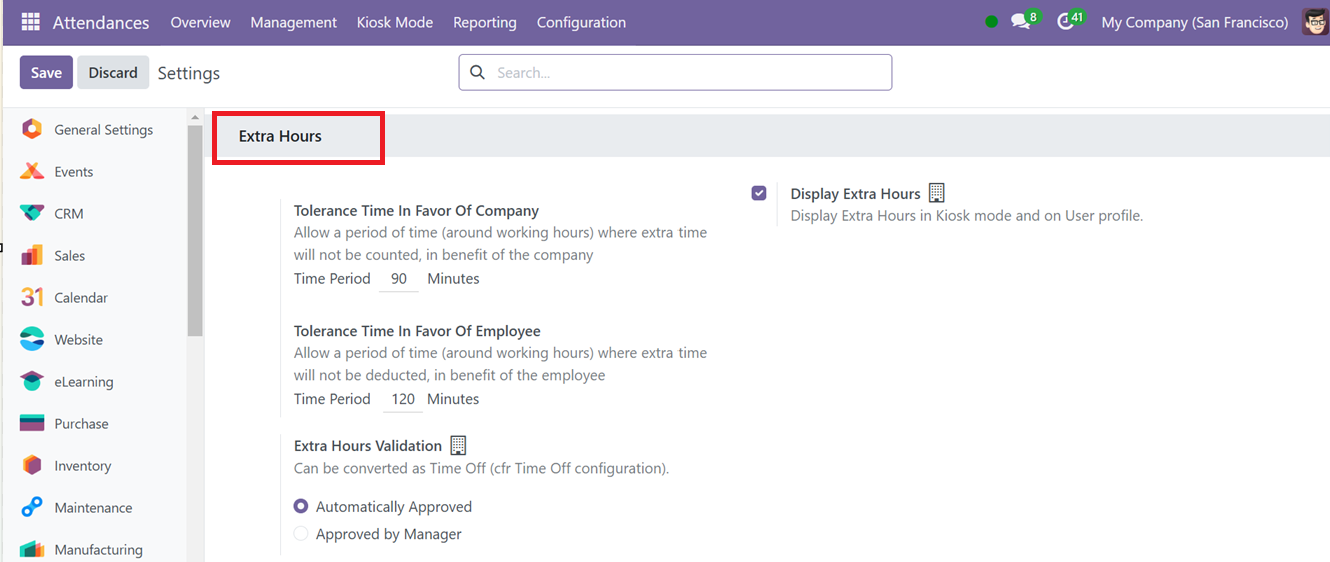Open the apps grid menu icon
This screenshot has height=562, width=1330.
tap(30, 22)
